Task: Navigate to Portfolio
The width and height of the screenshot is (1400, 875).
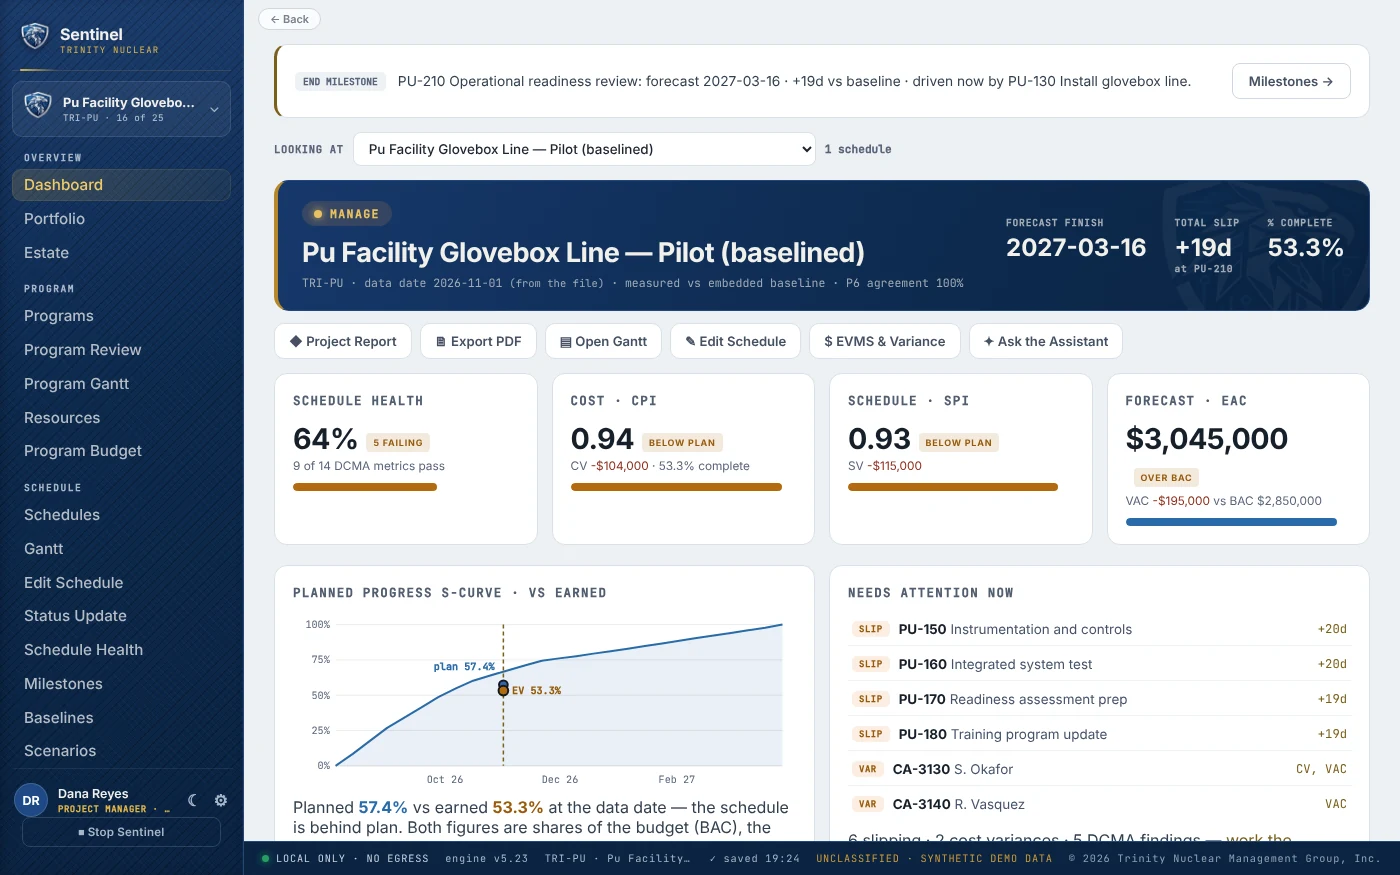Action: pyautogui.click(x=121, y=219)
